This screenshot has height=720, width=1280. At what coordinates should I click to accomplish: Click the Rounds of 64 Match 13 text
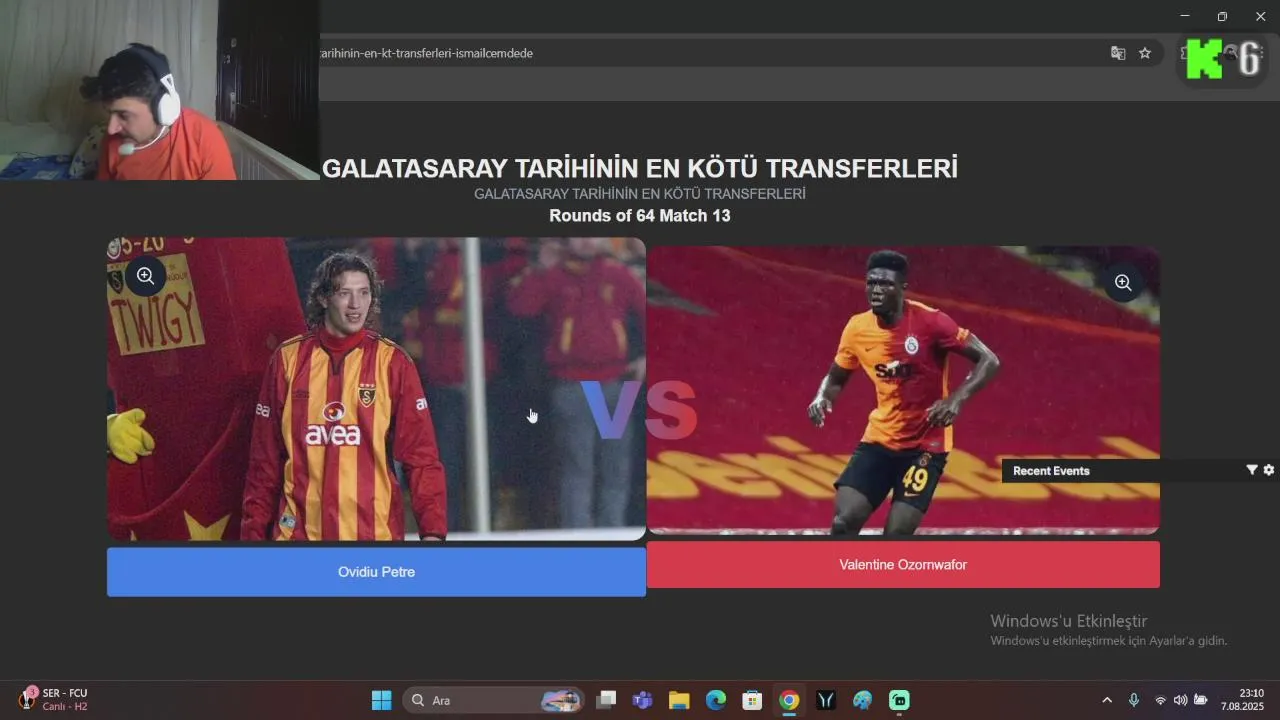coord(640,216)
